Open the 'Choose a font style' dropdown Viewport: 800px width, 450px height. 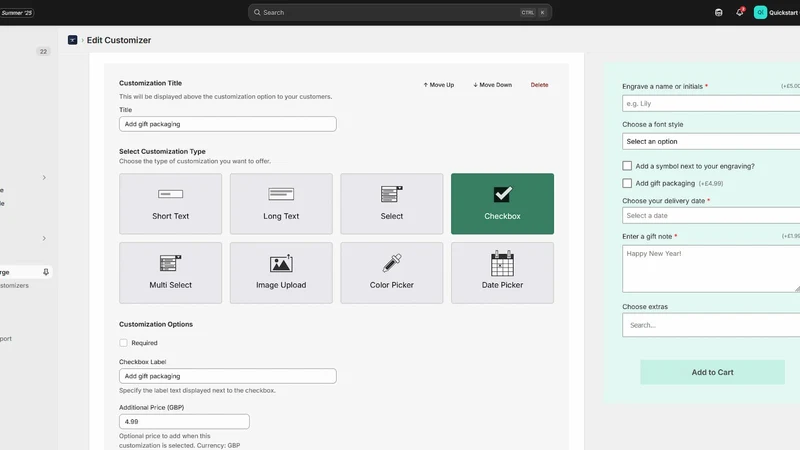pos(711,141)
